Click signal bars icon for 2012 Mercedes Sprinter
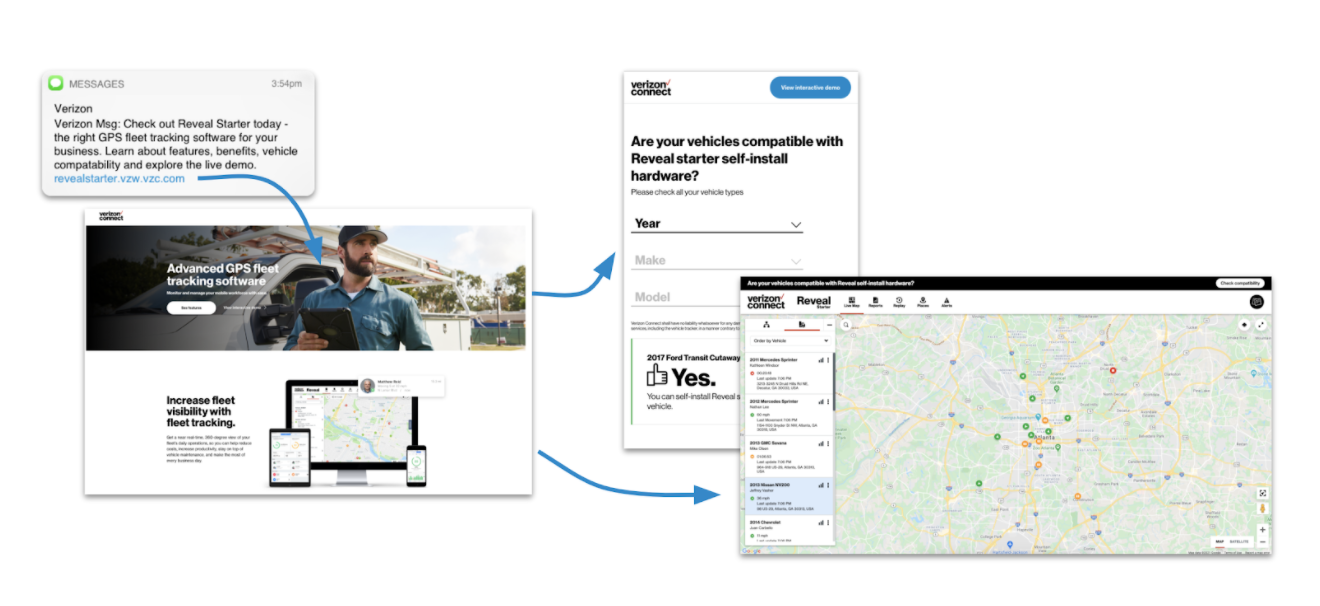 coord(821,402)
